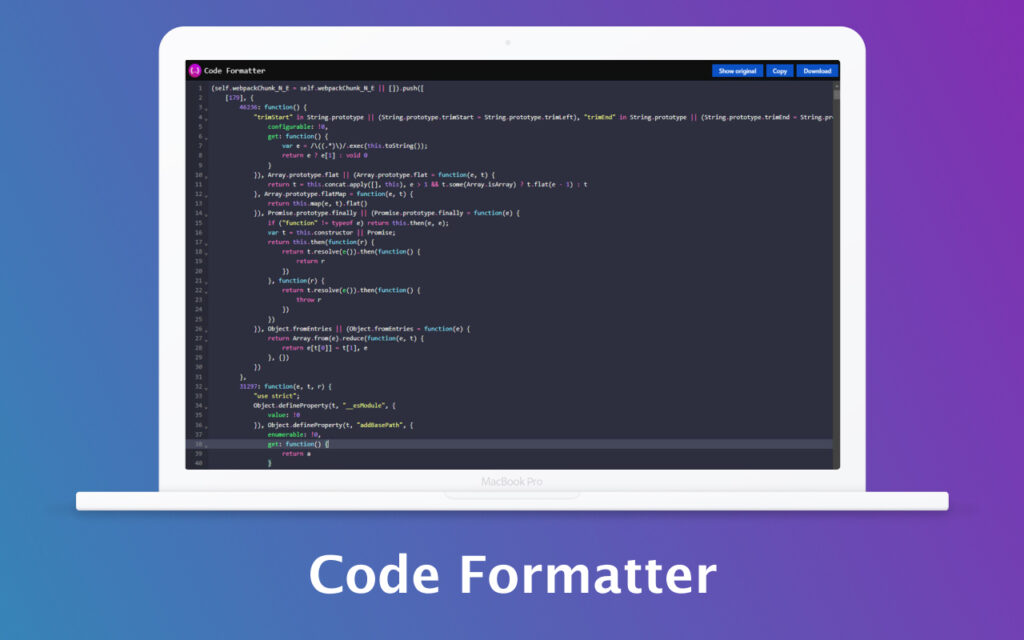
Task: Click 'return e[t[0]] = t[1], e' line
Action: point(325,348)
